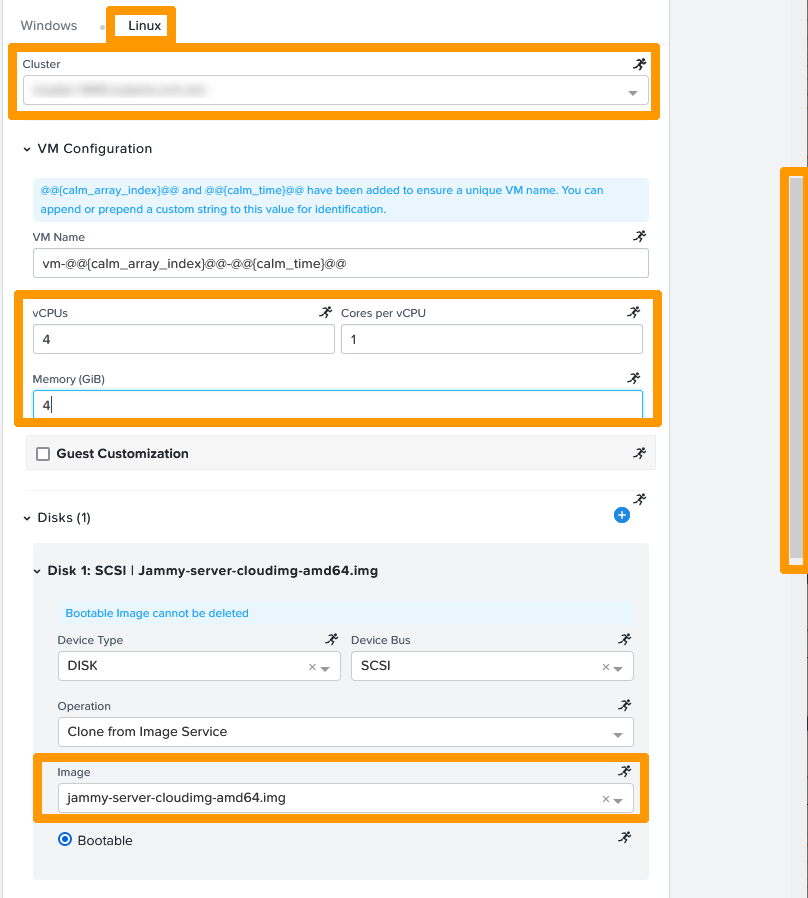Open the Cluster dropdown
Viewport: 808px width, 898px height.
pos(335,91)
